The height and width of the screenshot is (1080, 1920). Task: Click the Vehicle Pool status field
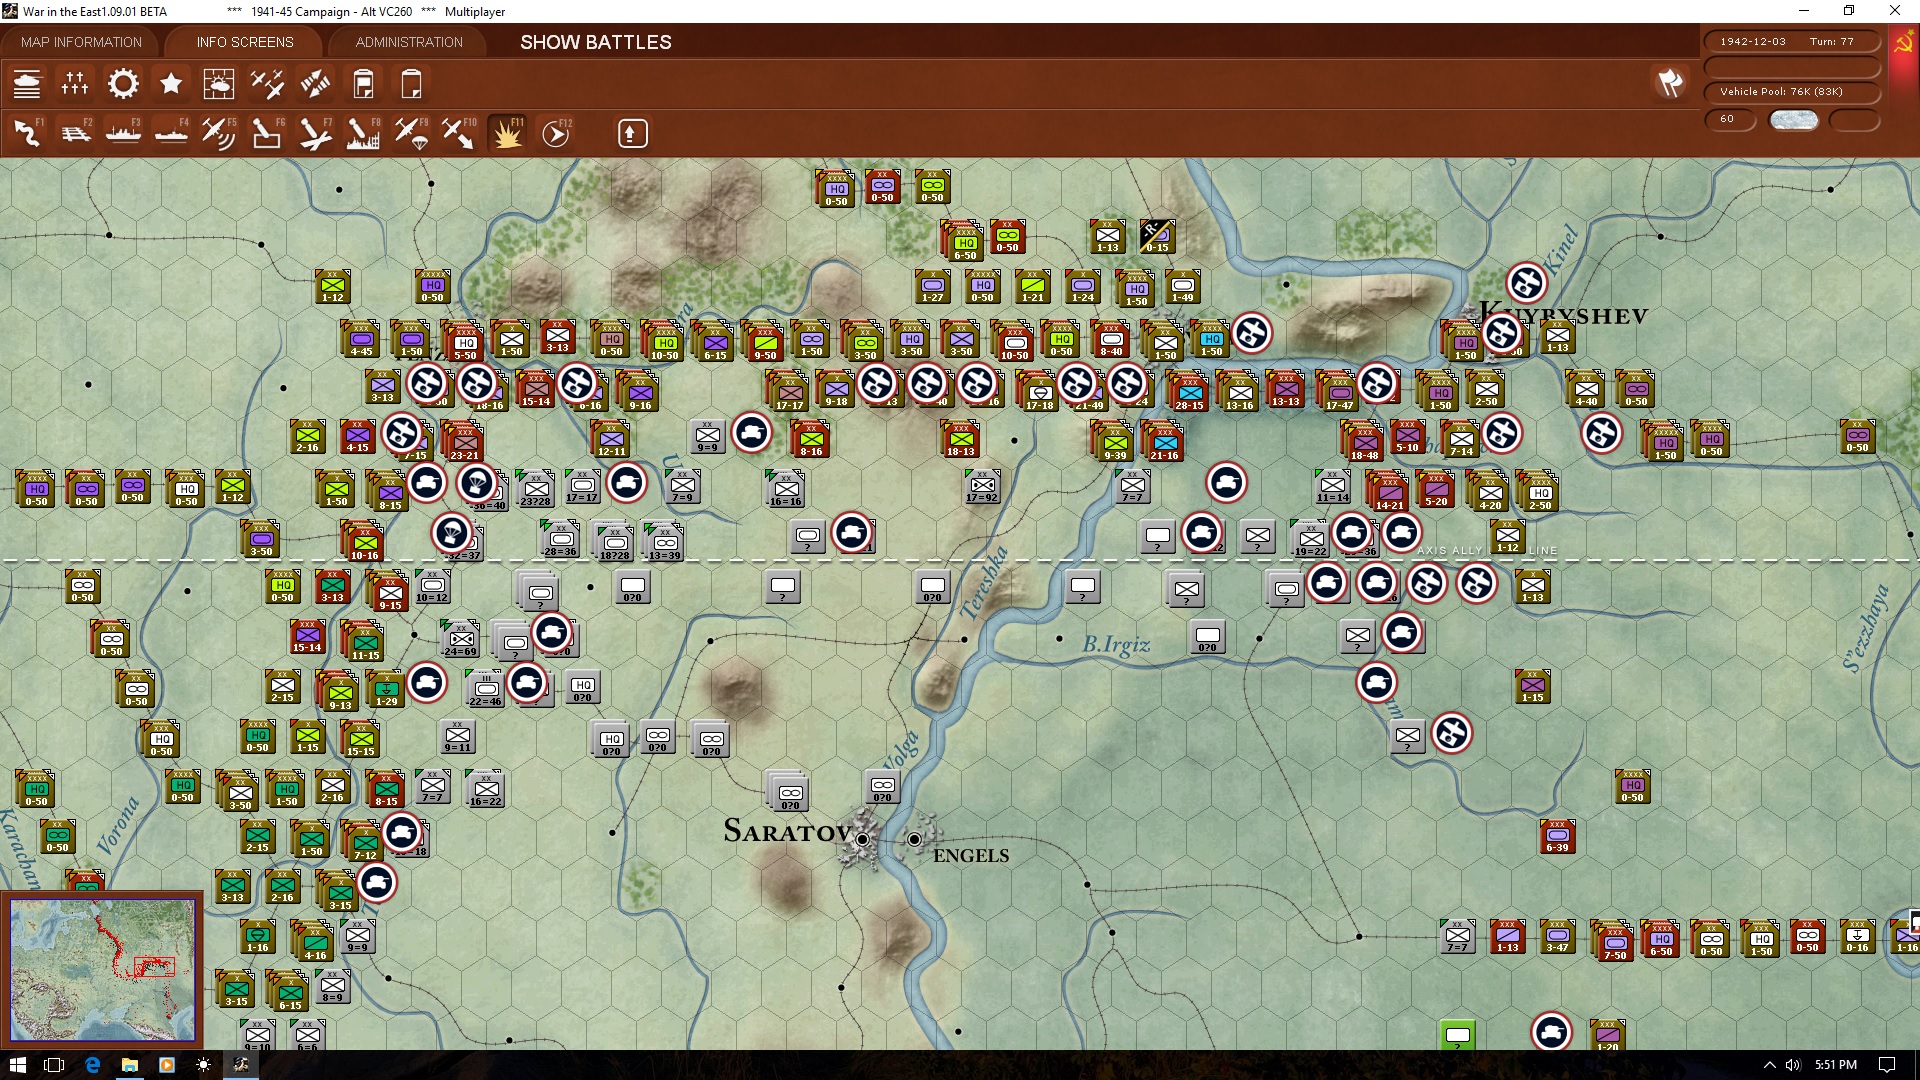(1790, 92)
